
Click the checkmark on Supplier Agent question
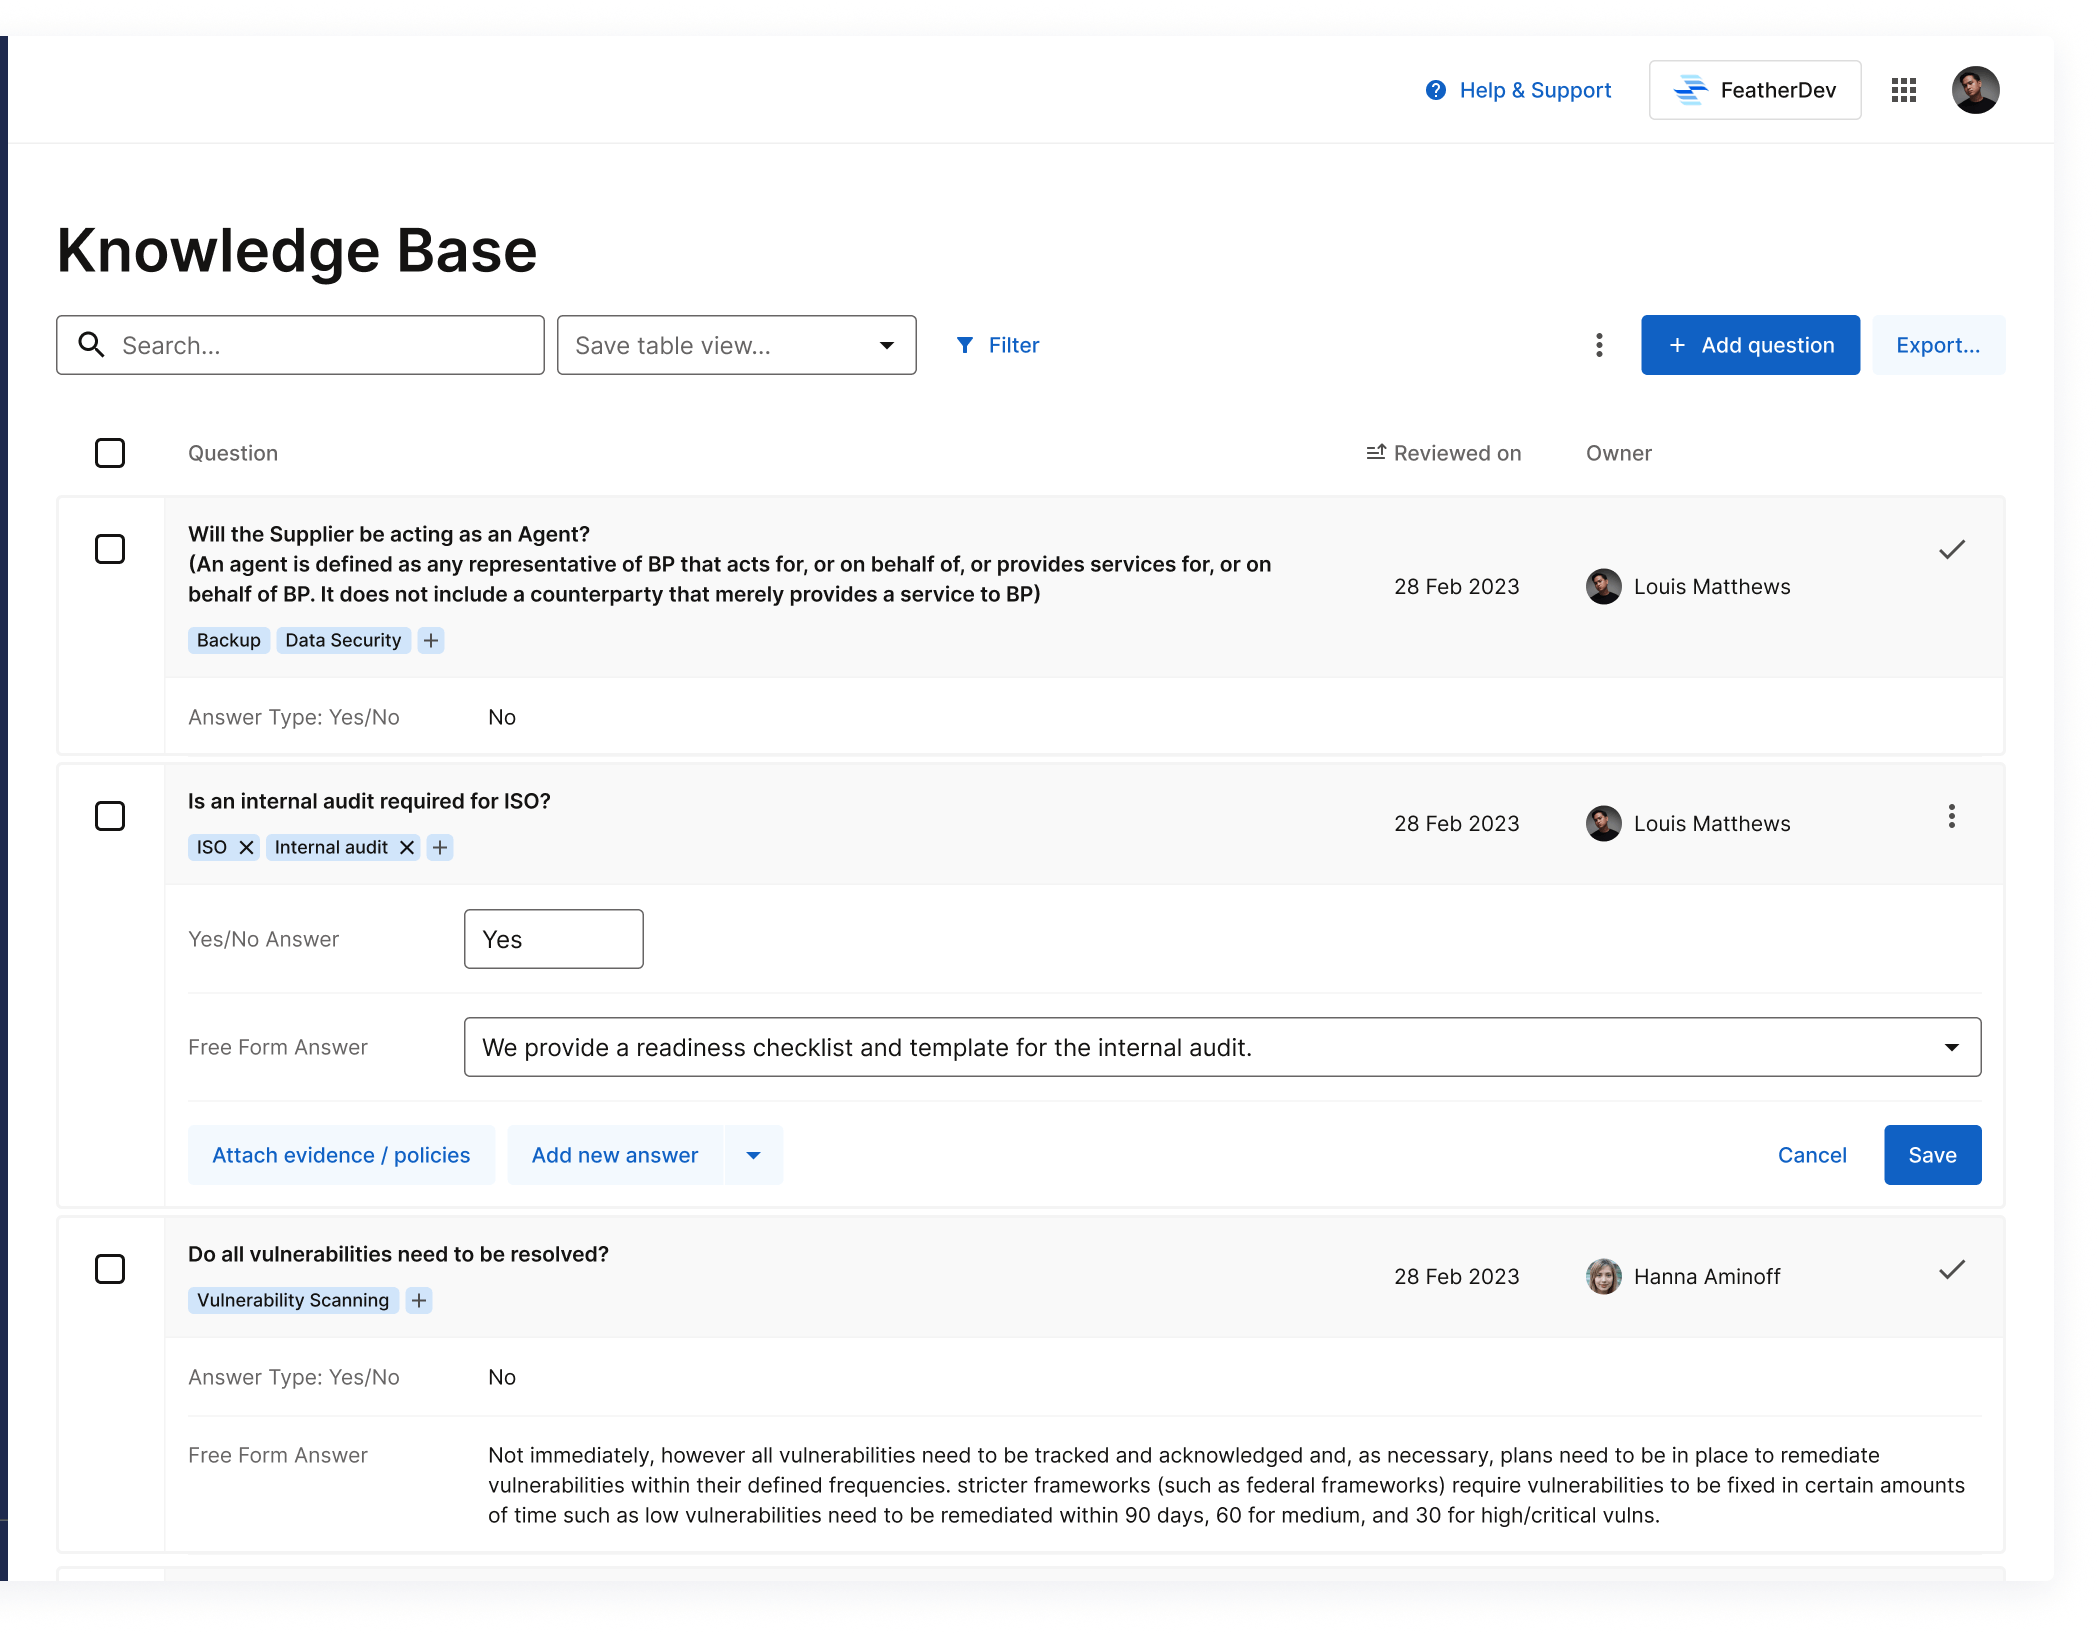click(1951, 550)
